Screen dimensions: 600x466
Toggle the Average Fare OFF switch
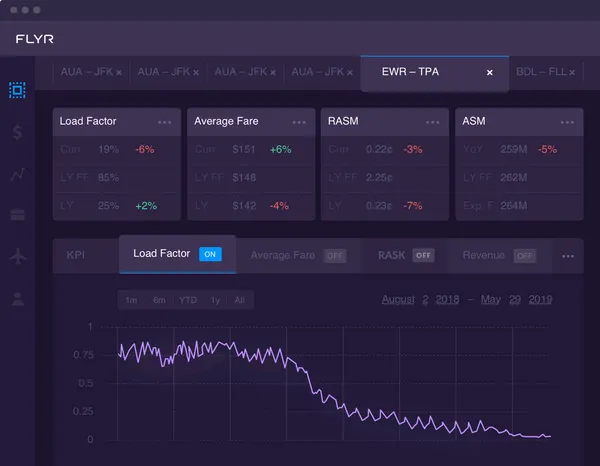click(335, 256)
